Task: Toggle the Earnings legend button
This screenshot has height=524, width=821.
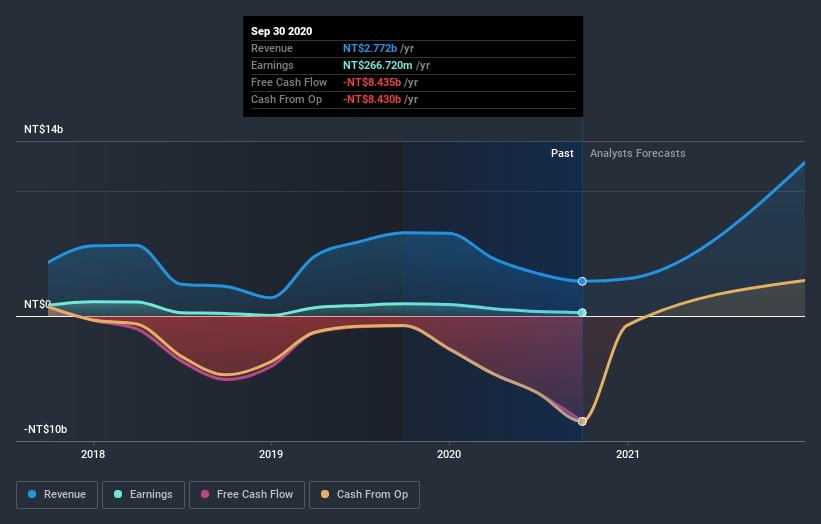Action: tap(143, 495)
